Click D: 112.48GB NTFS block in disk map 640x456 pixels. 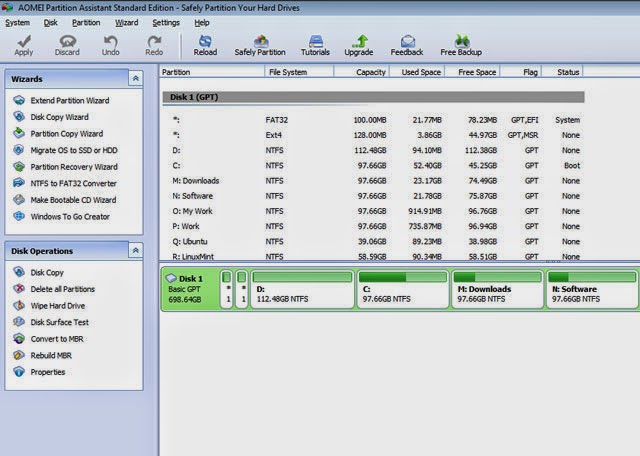pyautogui.click(x=302, y=289)
